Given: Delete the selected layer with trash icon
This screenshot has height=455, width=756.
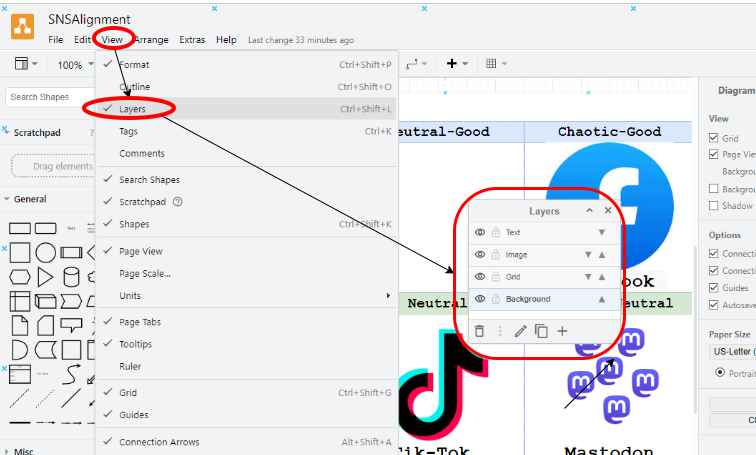Looking at the screenshot, I should 479,331.
